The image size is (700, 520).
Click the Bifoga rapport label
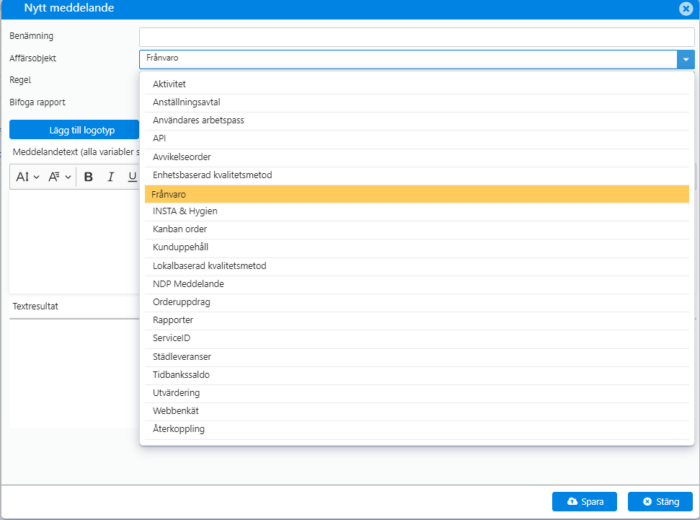(37, 103)
